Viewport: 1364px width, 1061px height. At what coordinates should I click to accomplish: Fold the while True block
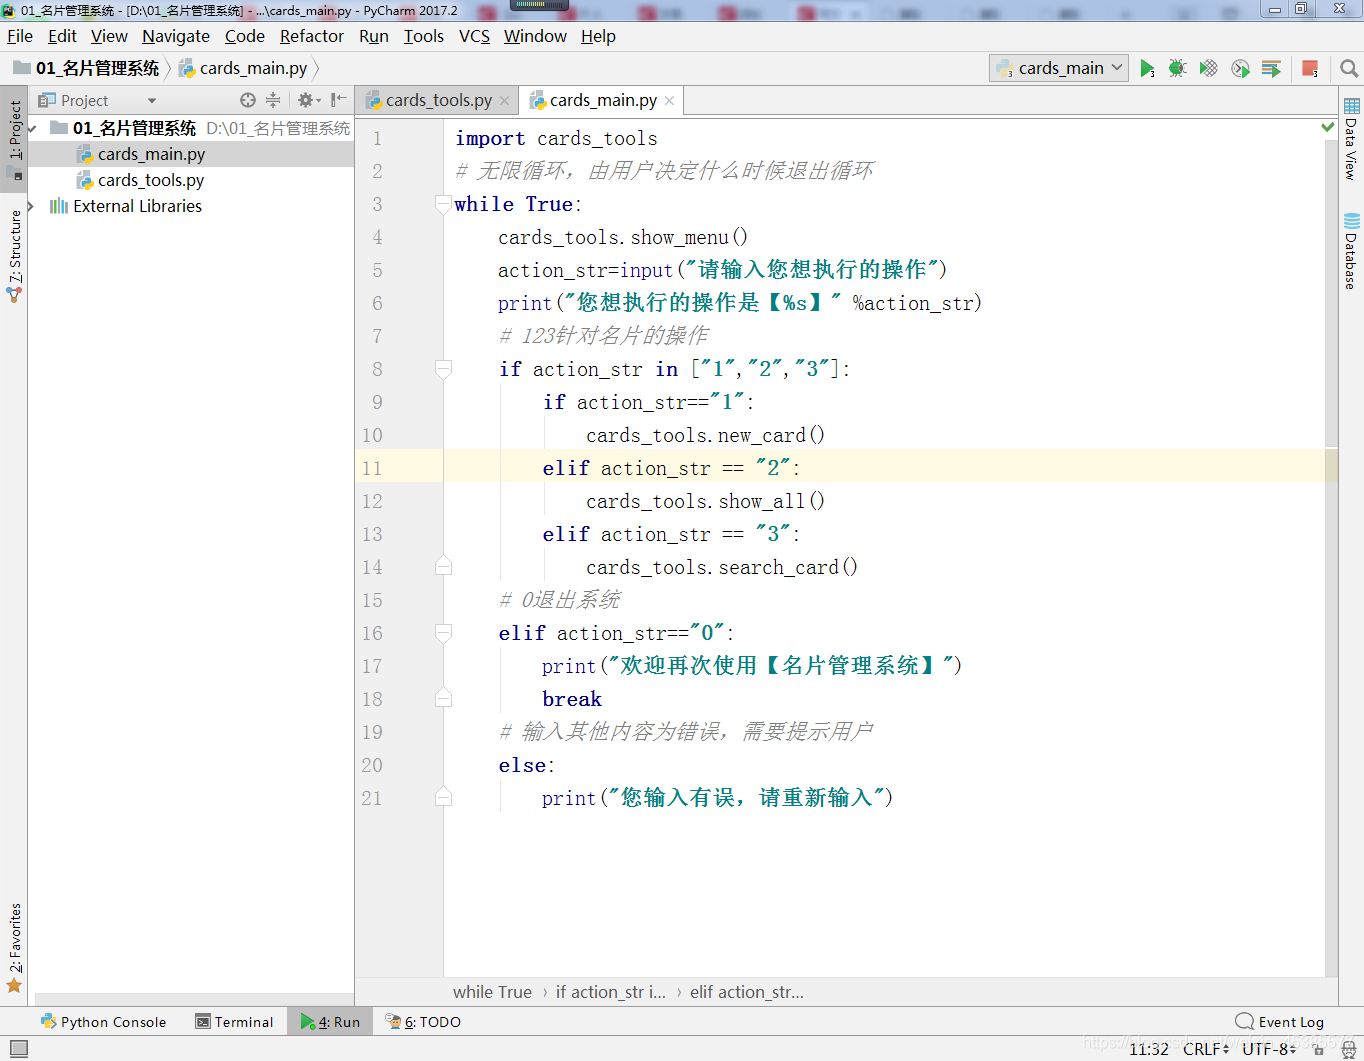443,204
